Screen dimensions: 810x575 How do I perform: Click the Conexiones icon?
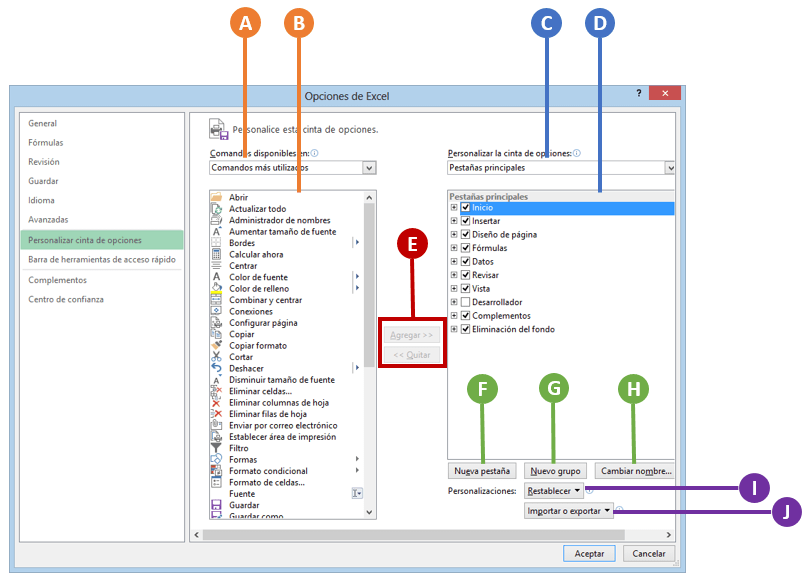tap(216, 311)
